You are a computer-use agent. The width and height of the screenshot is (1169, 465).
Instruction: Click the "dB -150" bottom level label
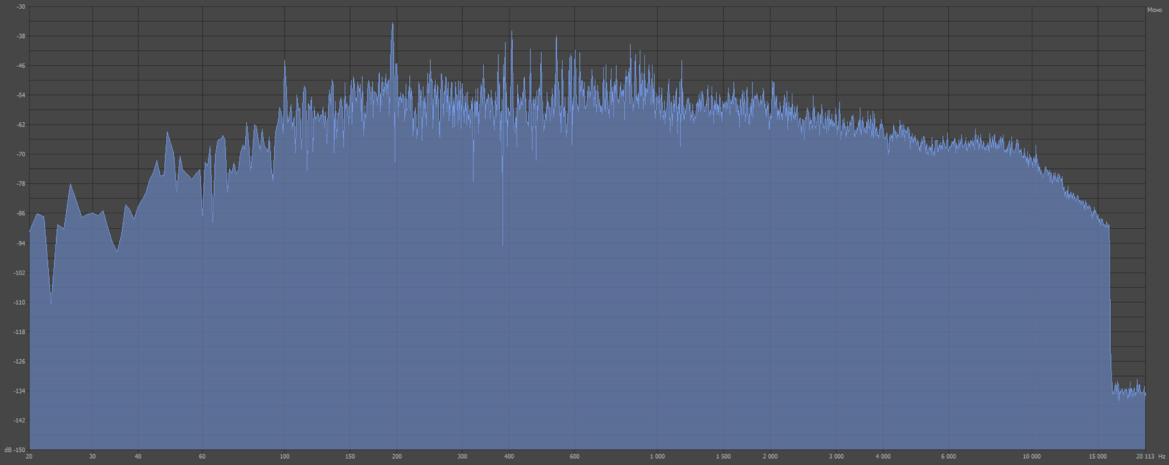pyautogui.click(x=15, y=450)
